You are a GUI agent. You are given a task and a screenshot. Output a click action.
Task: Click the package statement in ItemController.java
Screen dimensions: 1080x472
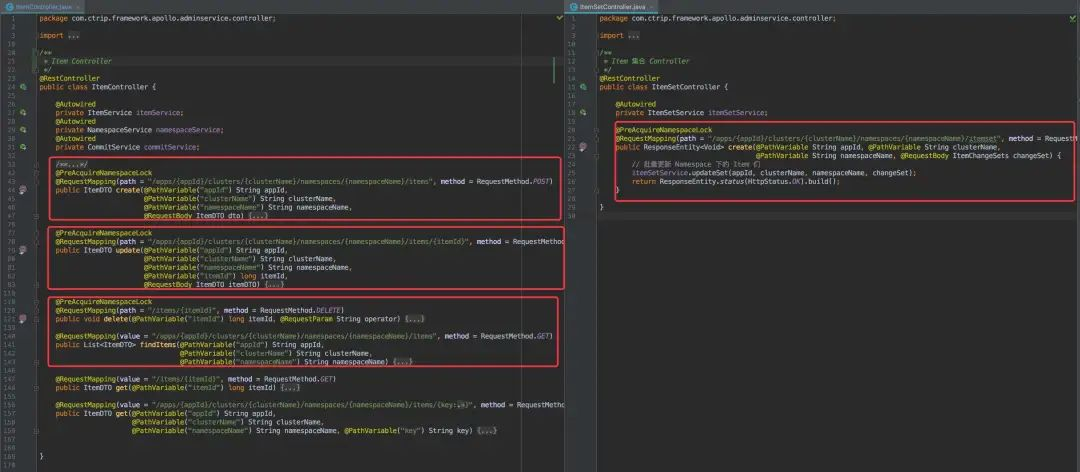pyautogui.click(x=158, y=19)
